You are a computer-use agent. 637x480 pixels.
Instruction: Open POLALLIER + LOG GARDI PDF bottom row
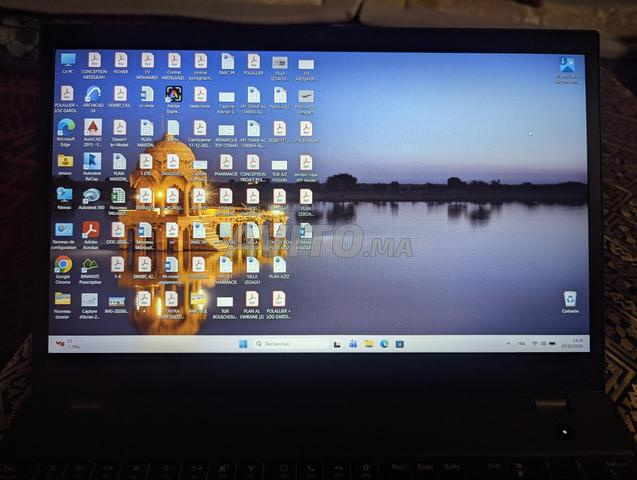pyautogui.click(x=279, y=305)
